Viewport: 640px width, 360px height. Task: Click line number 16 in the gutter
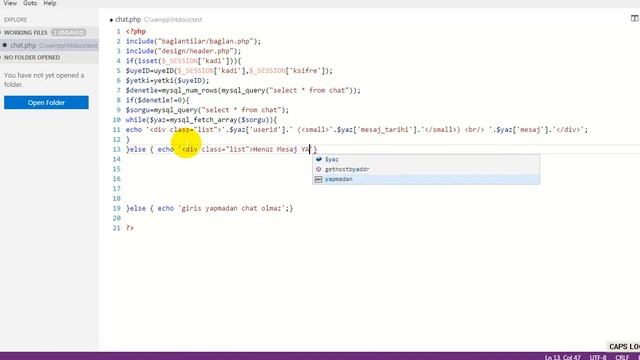tap(117, 179)
